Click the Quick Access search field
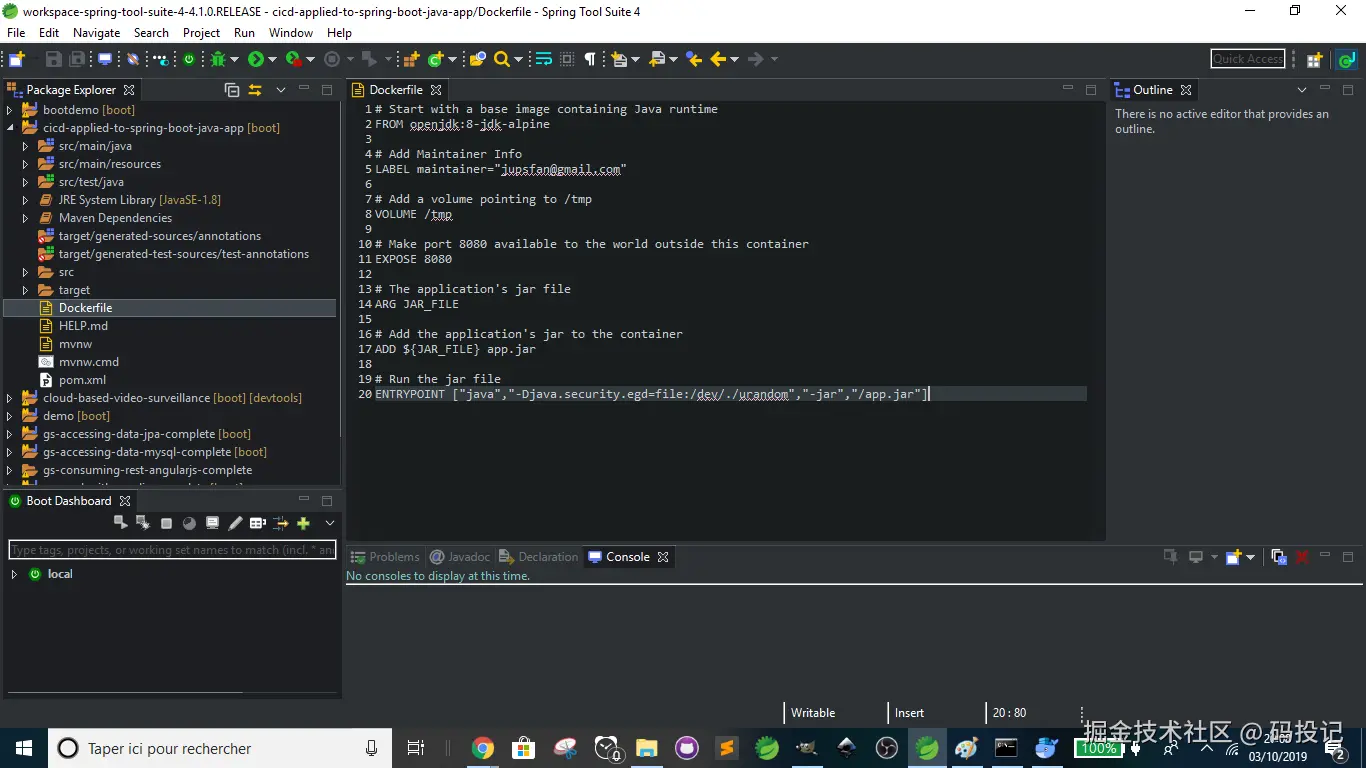The height and width of the screenshot is (768, 1366). click(x=1248, y=59)
